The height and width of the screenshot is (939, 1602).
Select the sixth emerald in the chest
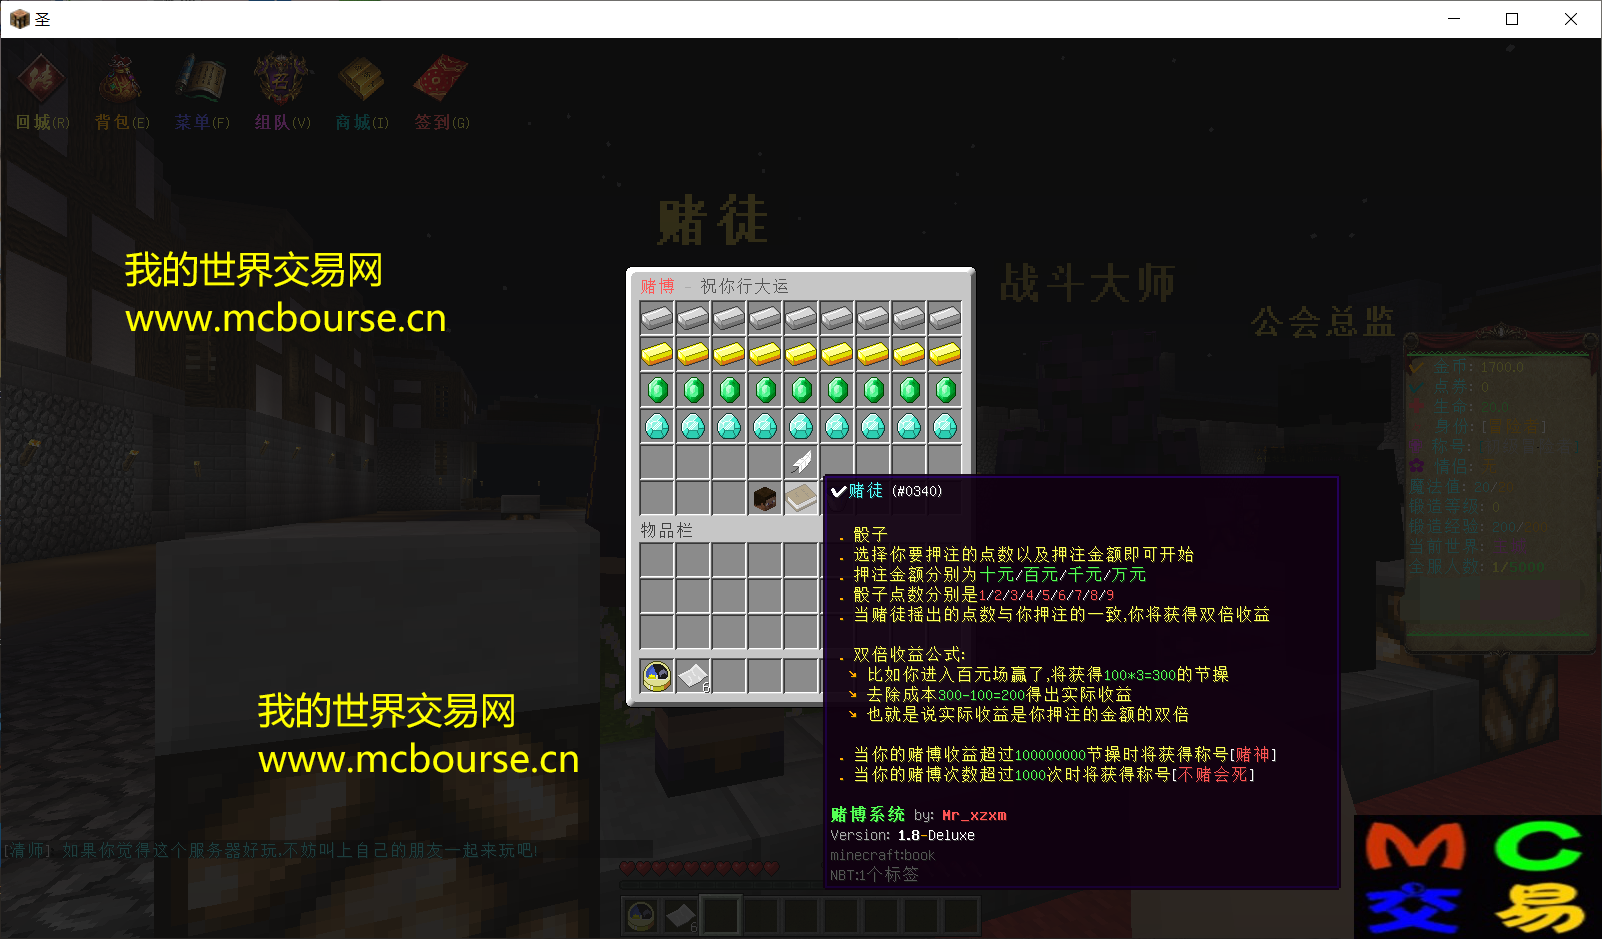837,390
